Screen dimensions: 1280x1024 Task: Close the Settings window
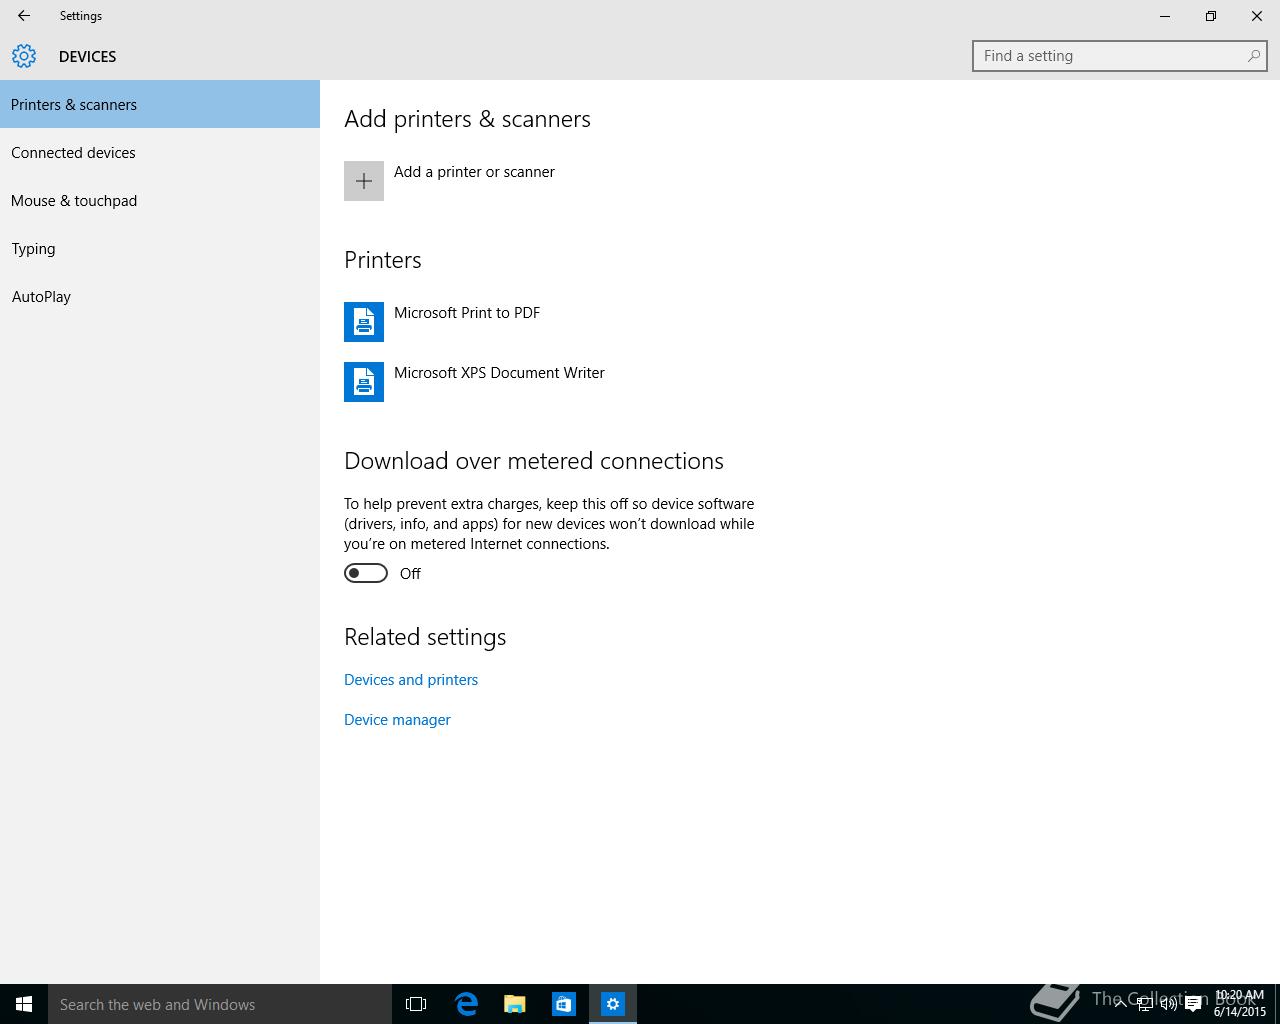1257,16
